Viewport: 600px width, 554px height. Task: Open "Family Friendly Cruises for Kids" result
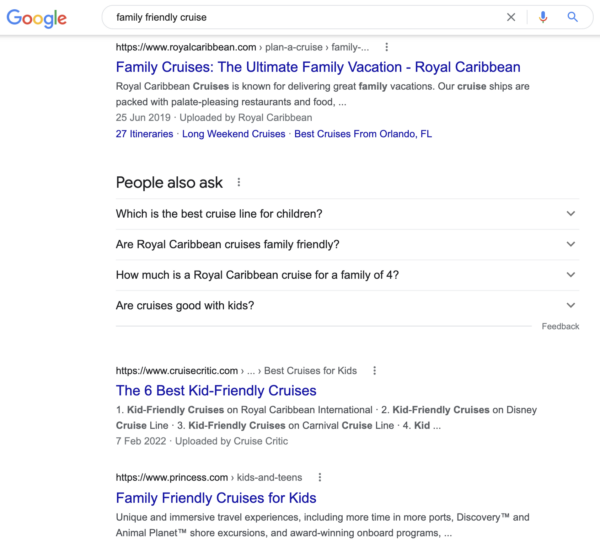(x=216, y=498)
